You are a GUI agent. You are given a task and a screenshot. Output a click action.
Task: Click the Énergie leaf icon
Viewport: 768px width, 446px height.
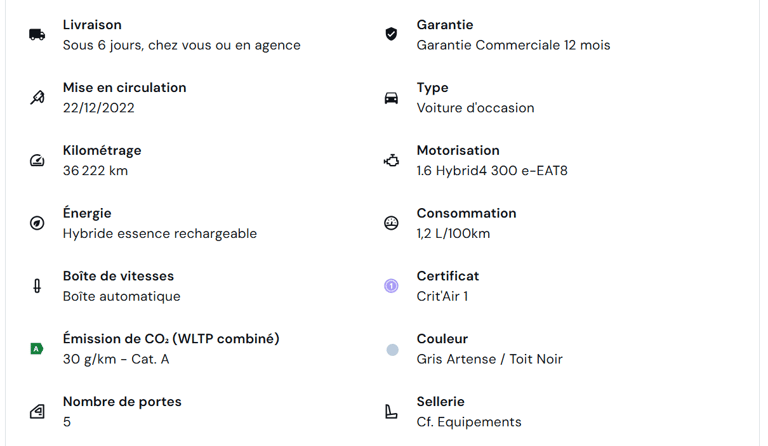click(x=37, y=224)
